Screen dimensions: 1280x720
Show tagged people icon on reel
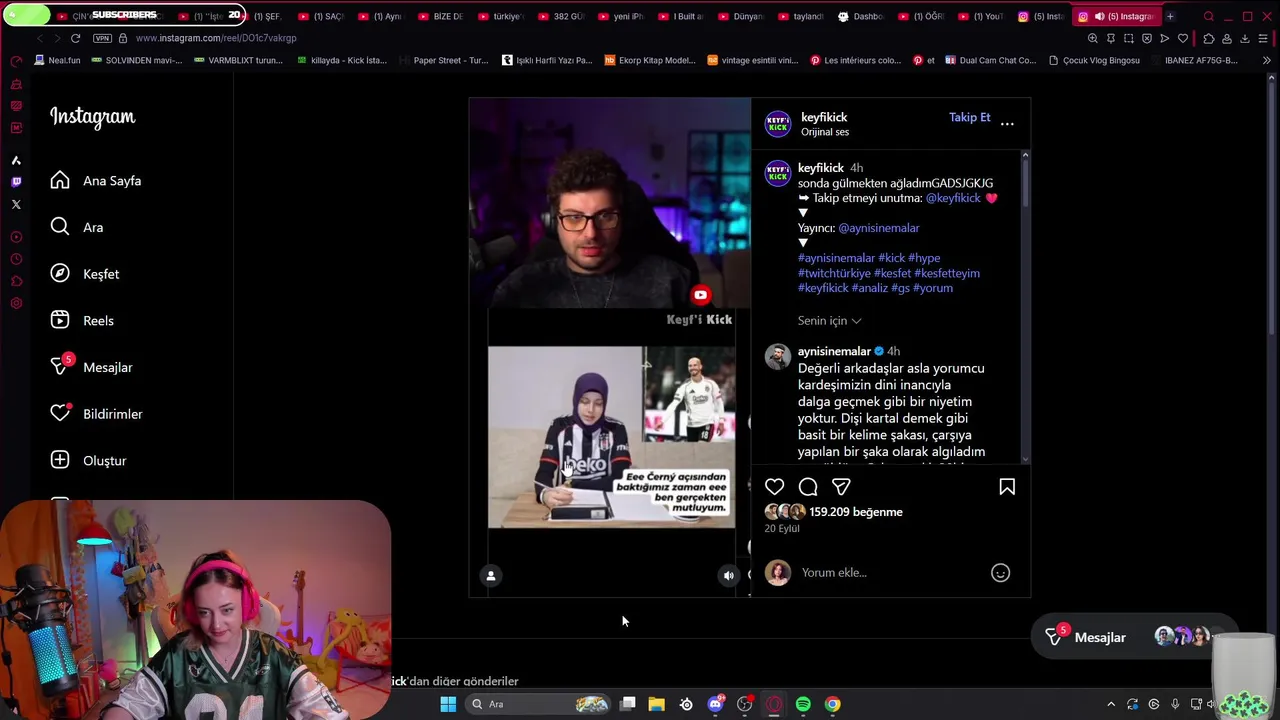coord(490,575)
